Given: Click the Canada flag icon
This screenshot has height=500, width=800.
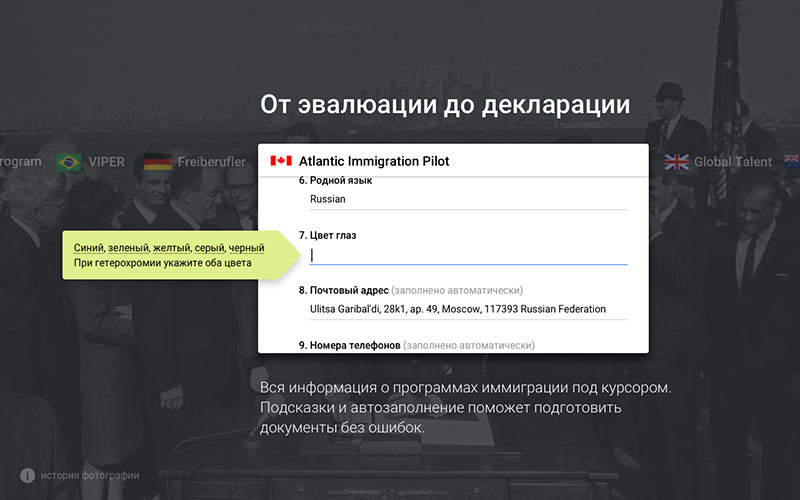Looking at the screenshot, I should pyautogui.click(x=281, y=161).
